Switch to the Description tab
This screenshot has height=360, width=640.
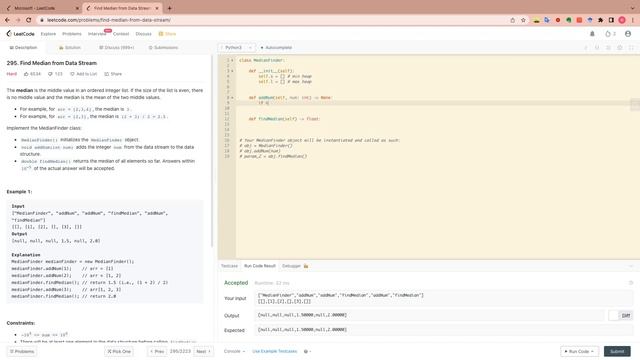23,47
